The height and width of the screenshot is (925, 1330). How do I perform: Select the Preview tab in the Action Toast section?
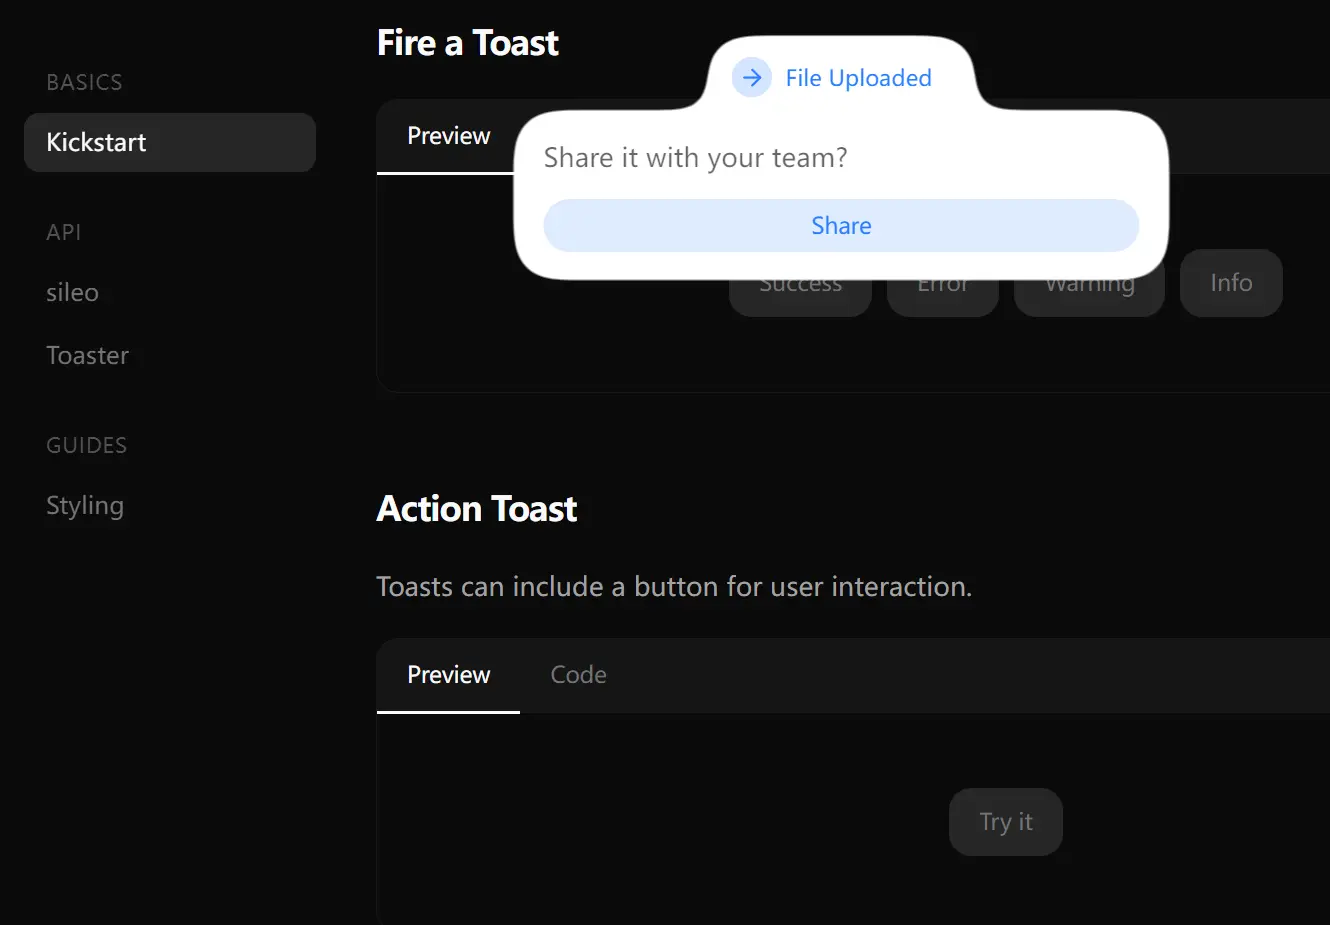[448, 675]
